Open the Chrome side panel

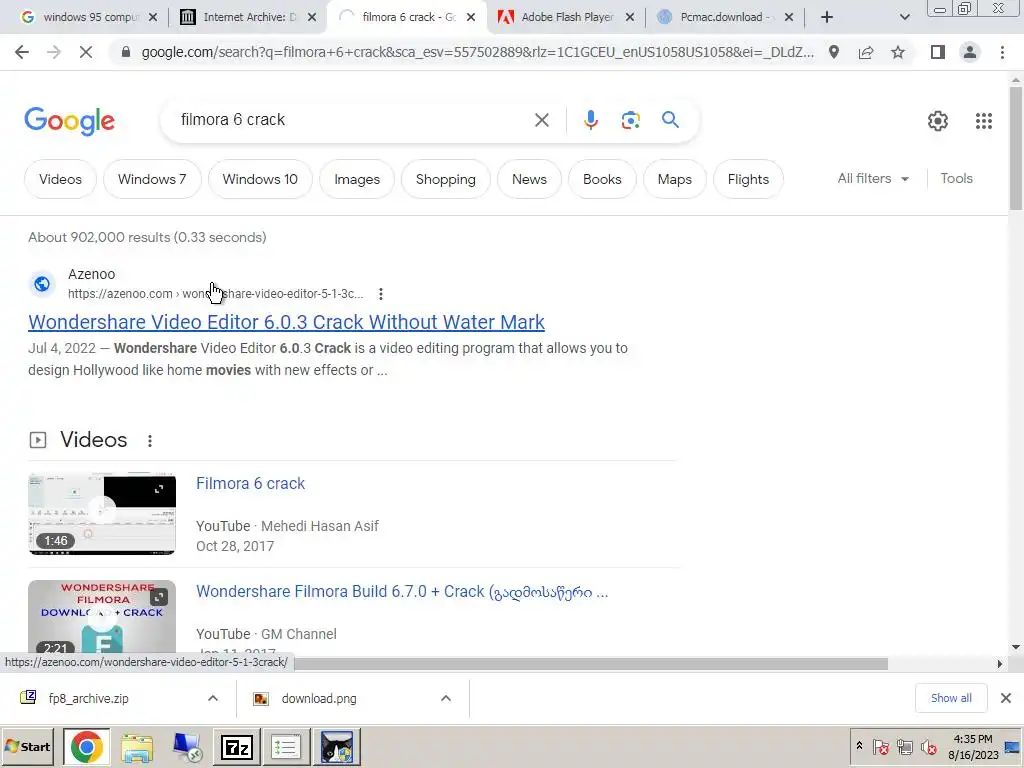[x=938, y=52]
